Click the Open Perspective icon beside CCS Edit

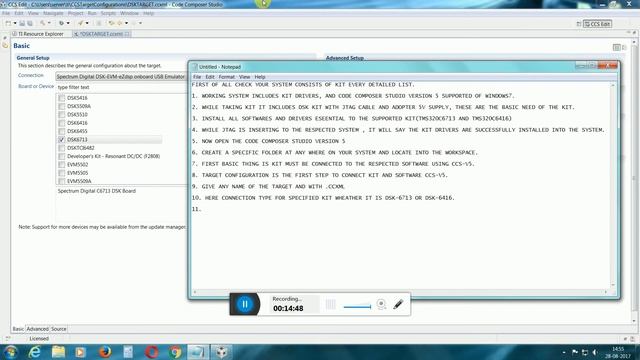pos(578,24)
